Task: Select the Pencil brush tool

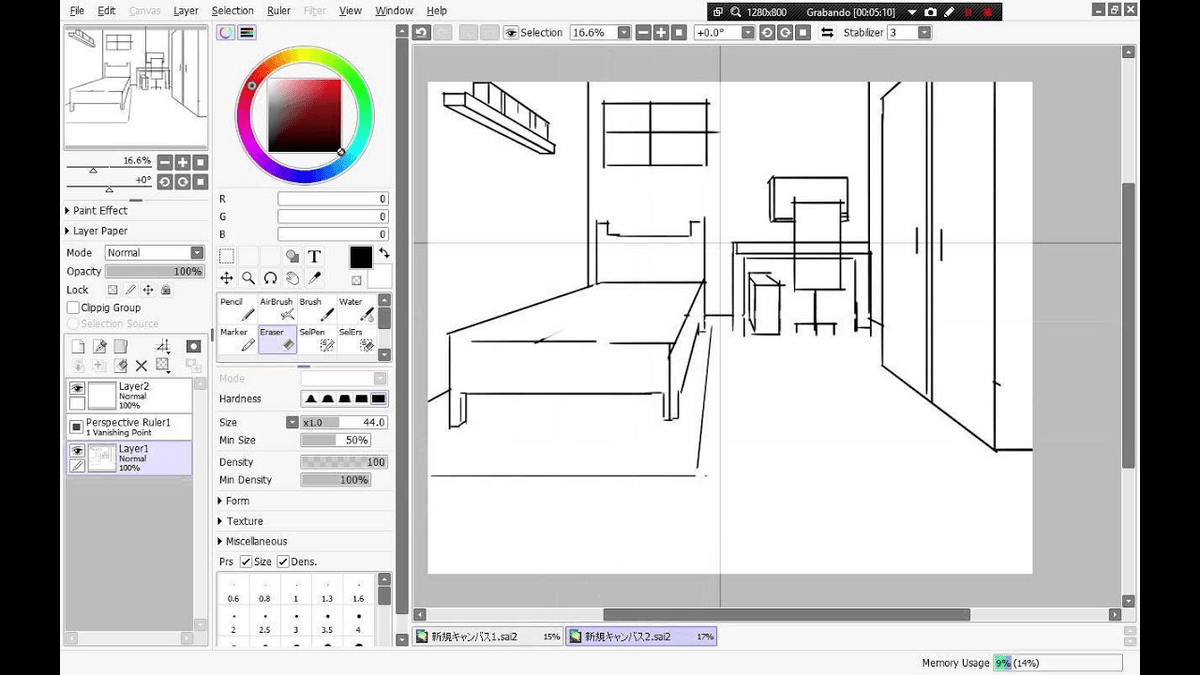Action: [x=236, y=310]
